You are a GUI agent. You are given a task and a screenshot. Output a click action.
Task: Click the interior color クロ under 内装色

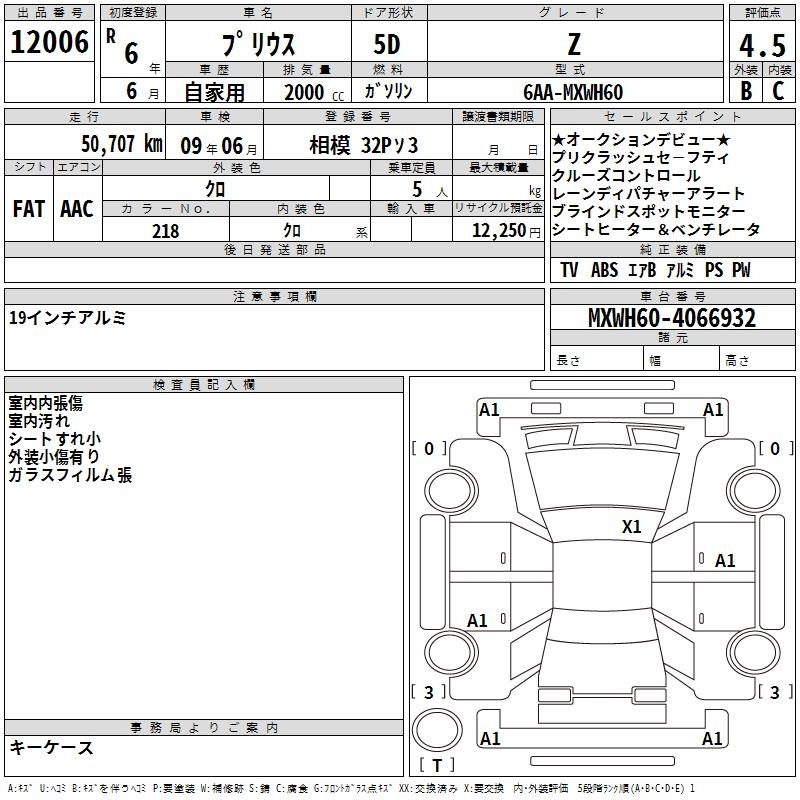coord(292,231)
